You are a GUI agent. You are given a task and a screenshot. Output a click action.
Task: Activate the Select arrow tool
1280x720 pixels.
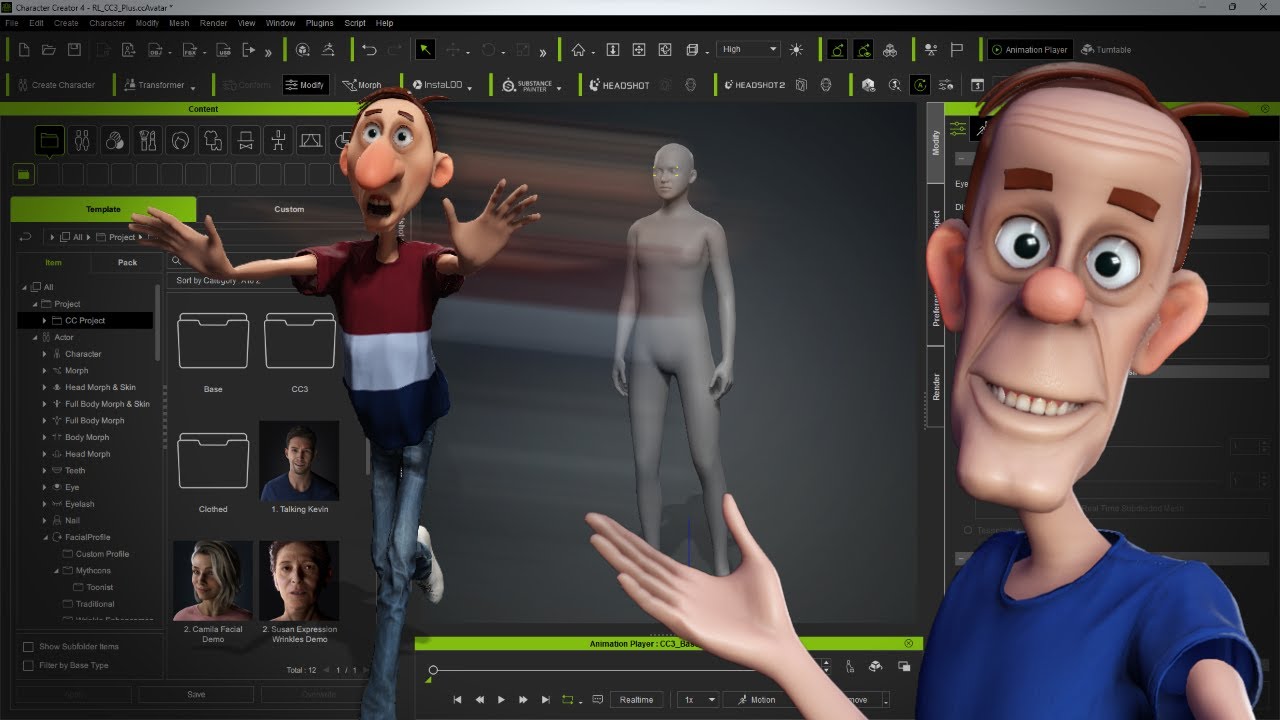[425, 50]
